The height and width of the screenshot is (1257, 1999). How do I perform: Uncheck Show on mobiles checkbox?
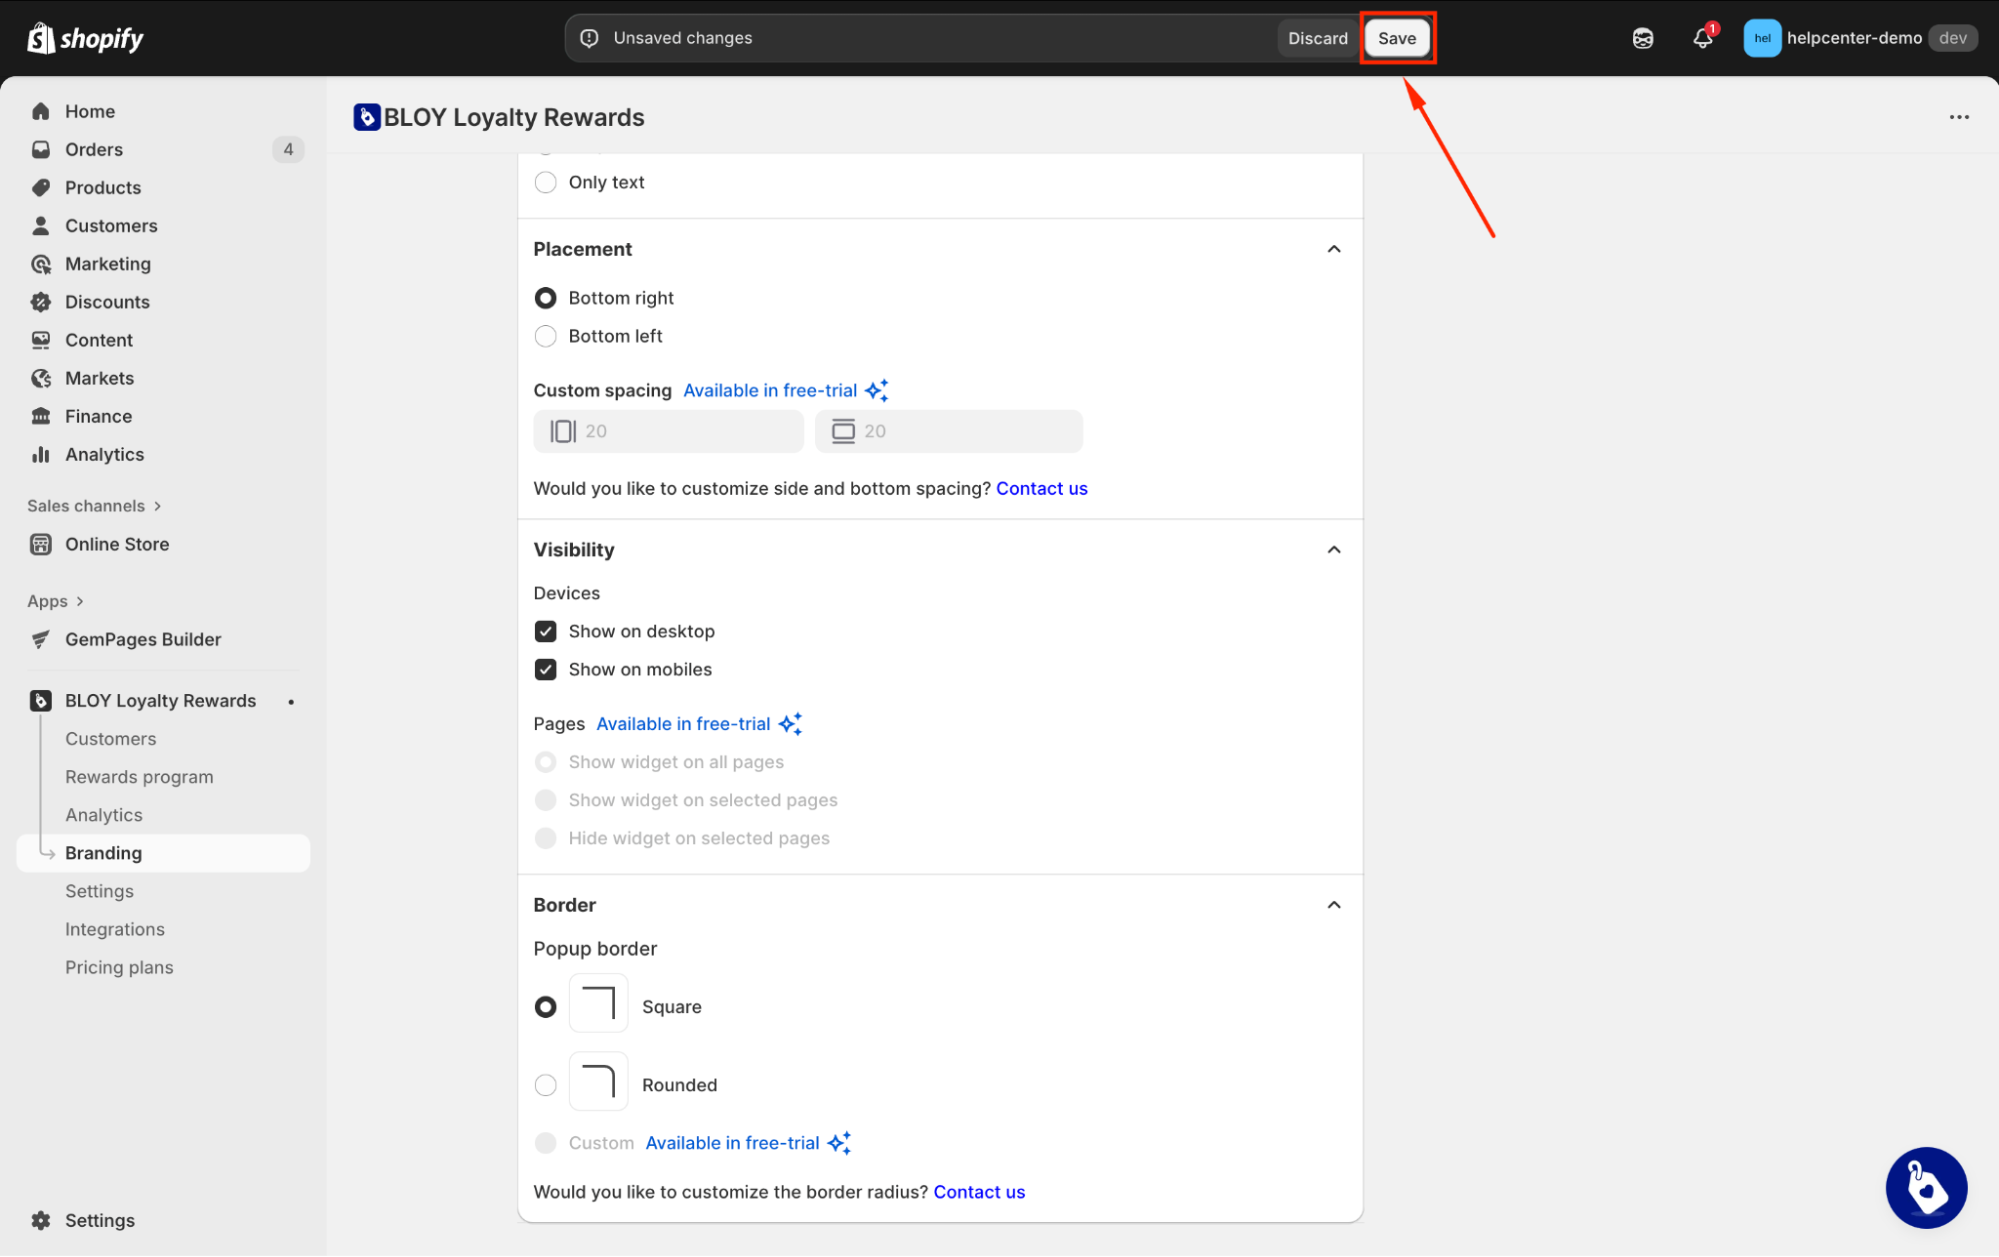coord(545,669)
